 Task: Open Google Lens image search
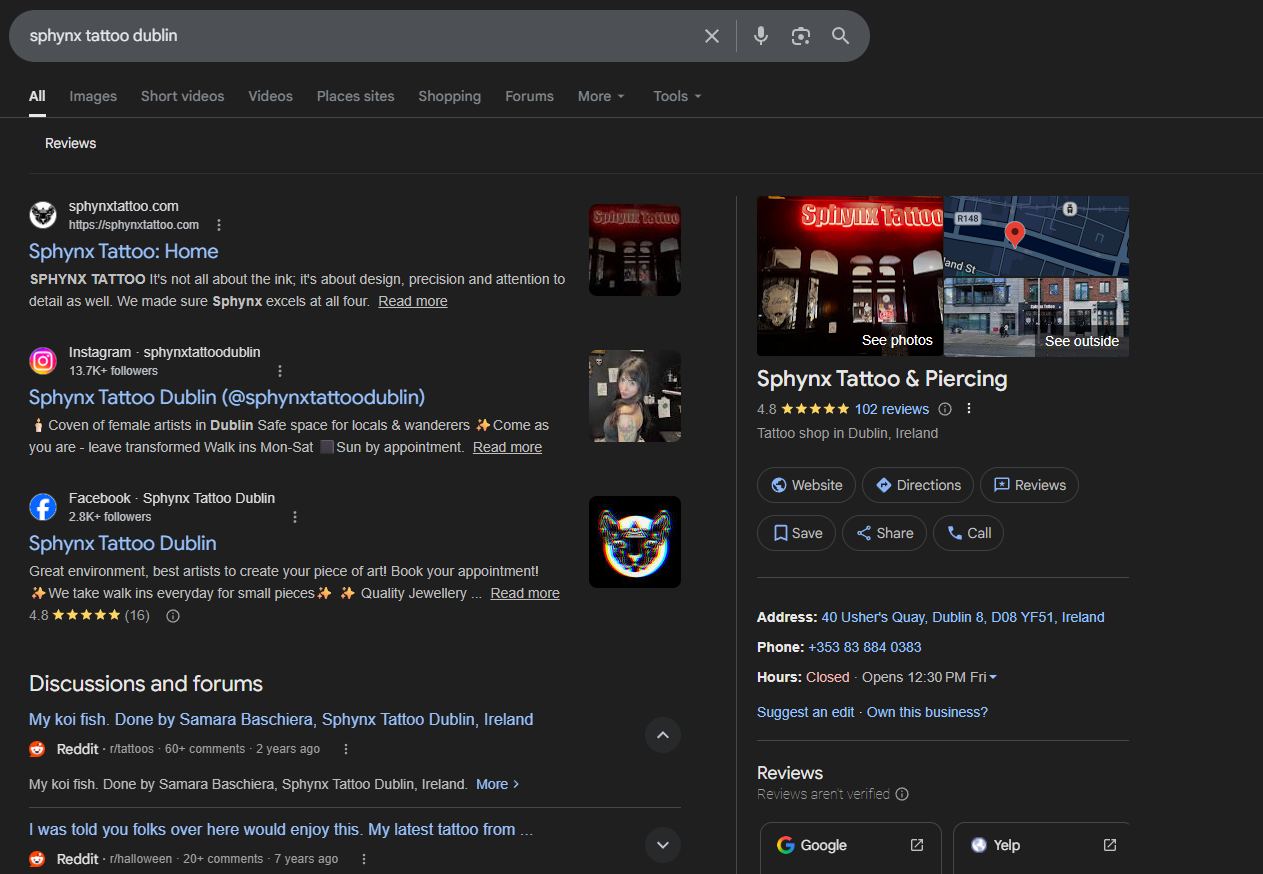[x=800, y=35]
